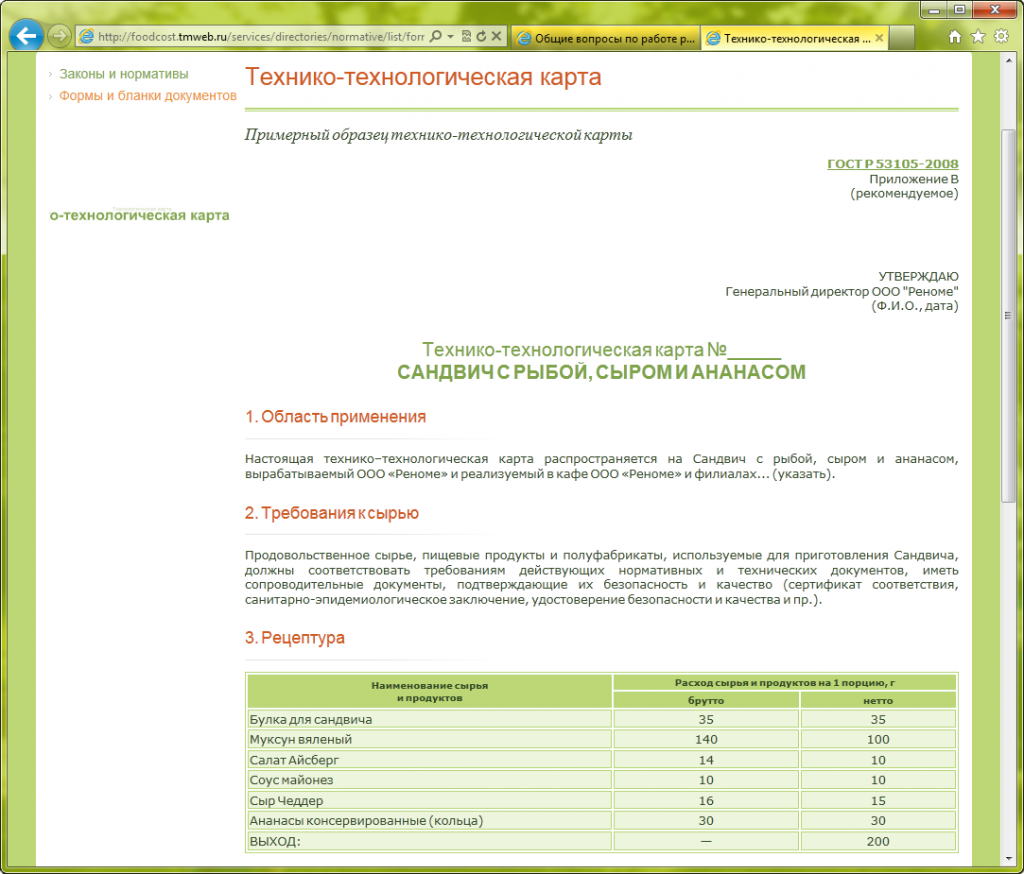
Task: Click the heading '2. Требования к сырью'
Action: point(332,513)
